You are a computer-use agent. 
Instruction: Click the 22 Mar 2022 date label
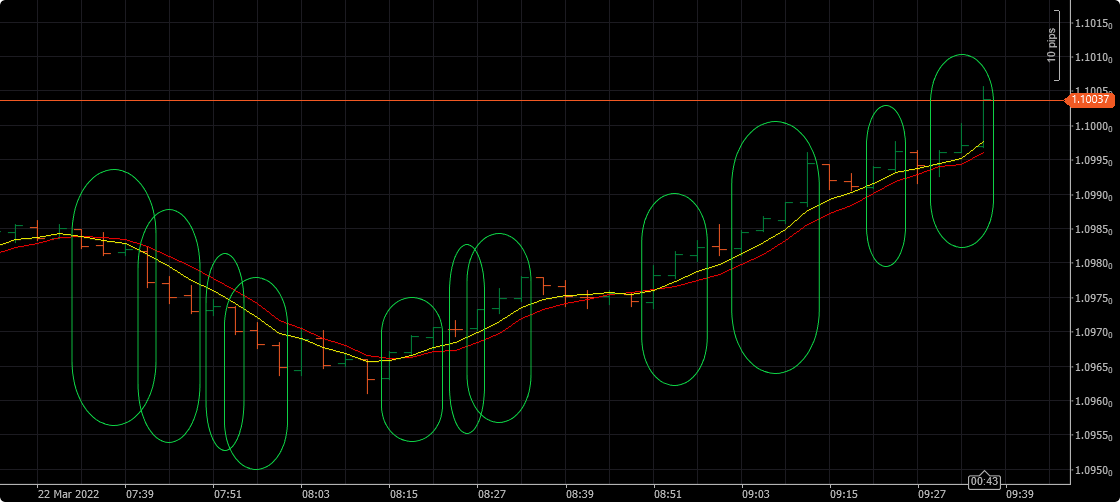click(69, 493)
